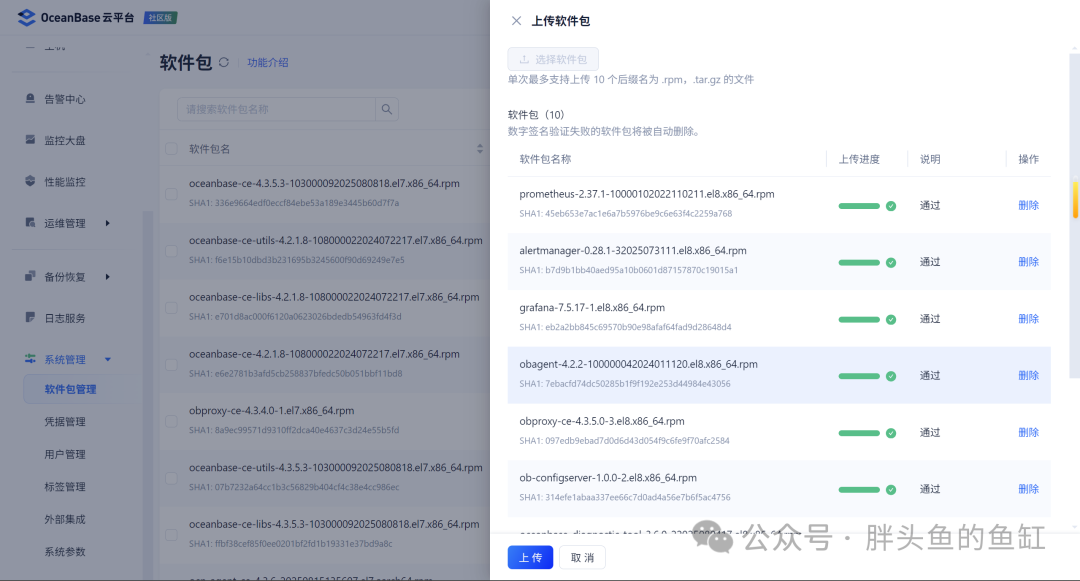
Task: Check the box for oceanbase-ce-4.3.5.3 package row
Action: tap(172, 193)
